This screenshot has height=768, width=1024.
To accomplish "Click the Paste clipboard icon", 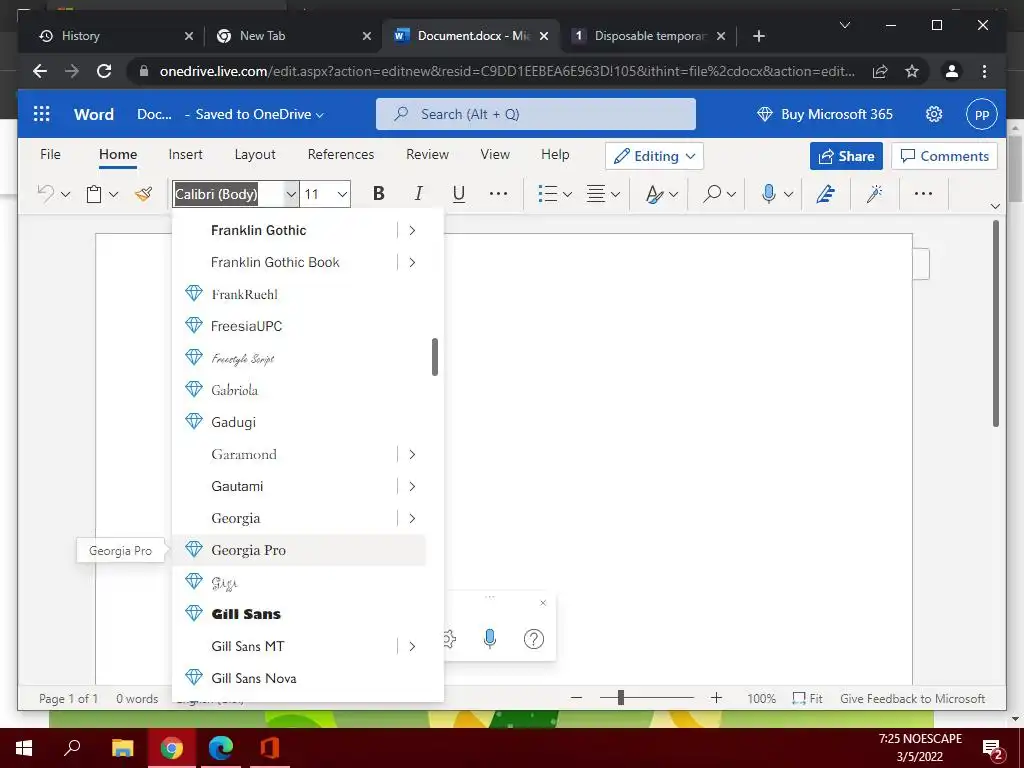I will 94,194.
